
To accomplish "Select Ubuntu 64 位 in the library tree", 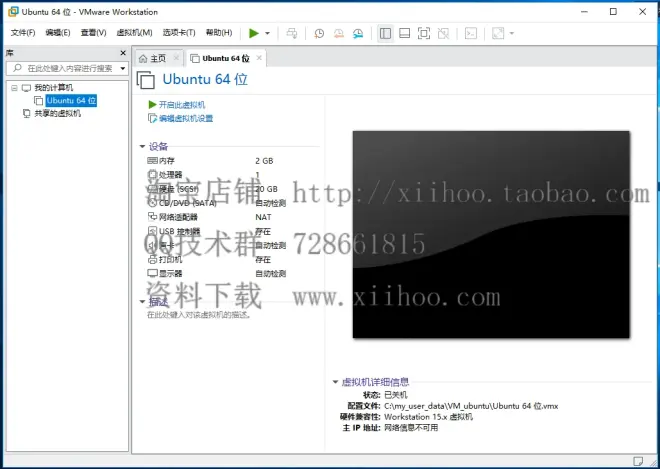I will click(71, 101).
